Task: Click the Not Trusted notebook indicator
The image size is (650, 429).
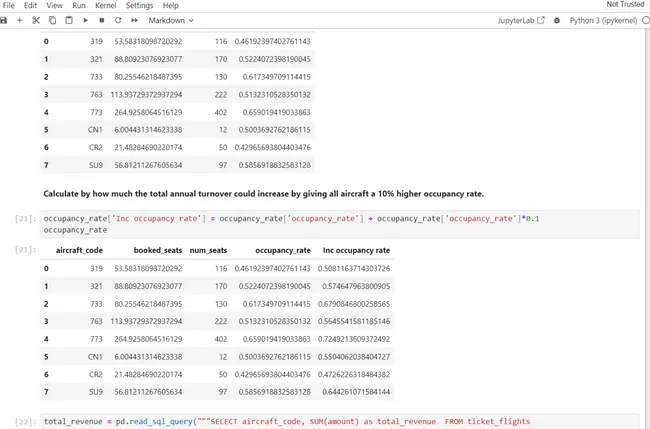Action: pyautogui.click(x=625, y=5)
